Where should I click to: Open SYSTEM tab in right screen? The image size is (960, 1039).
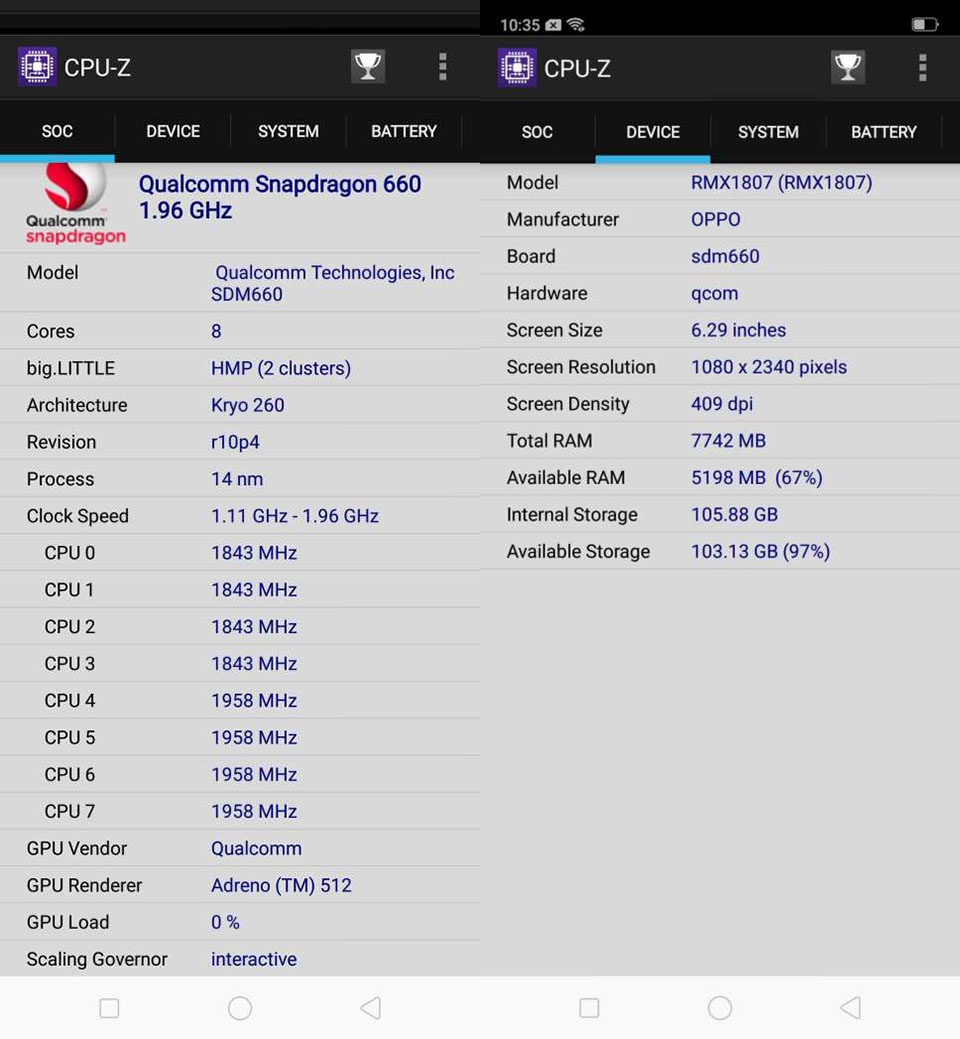[768, 132]
